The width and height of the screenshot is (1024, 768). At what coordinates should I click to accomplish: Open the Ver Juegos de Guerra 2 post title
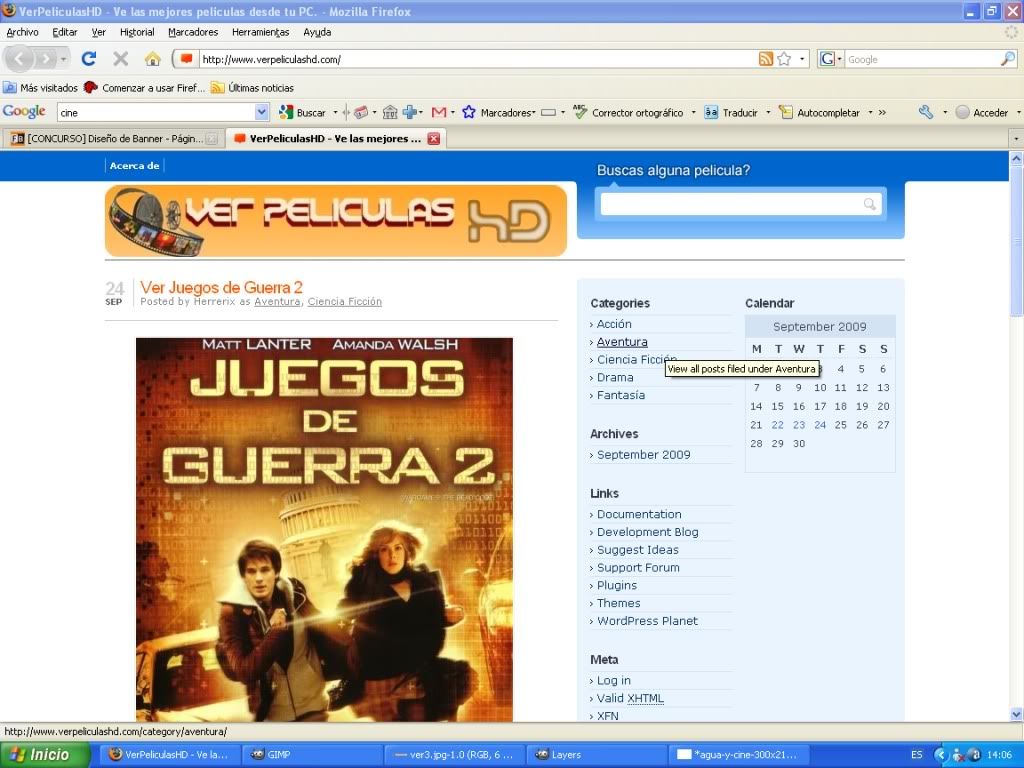point(221,287)
